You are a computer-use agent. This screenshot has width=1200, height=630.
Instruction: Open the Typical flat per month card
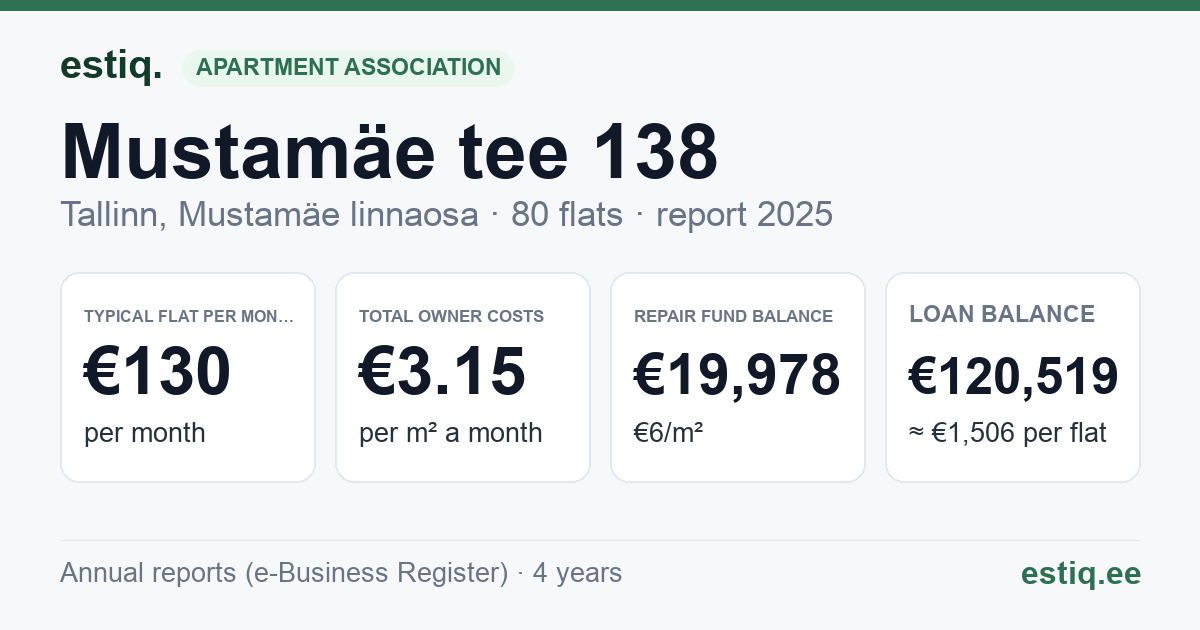pos(188,377)
